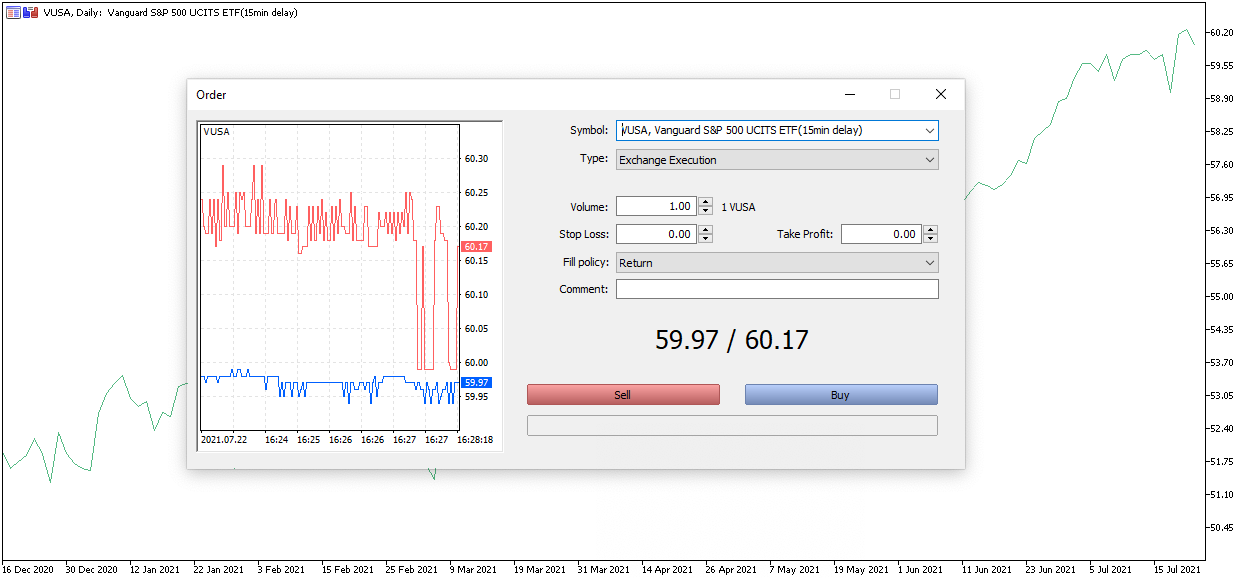
Task: Decrease Volume with the down arrow
Action: (x=705, y=211)
